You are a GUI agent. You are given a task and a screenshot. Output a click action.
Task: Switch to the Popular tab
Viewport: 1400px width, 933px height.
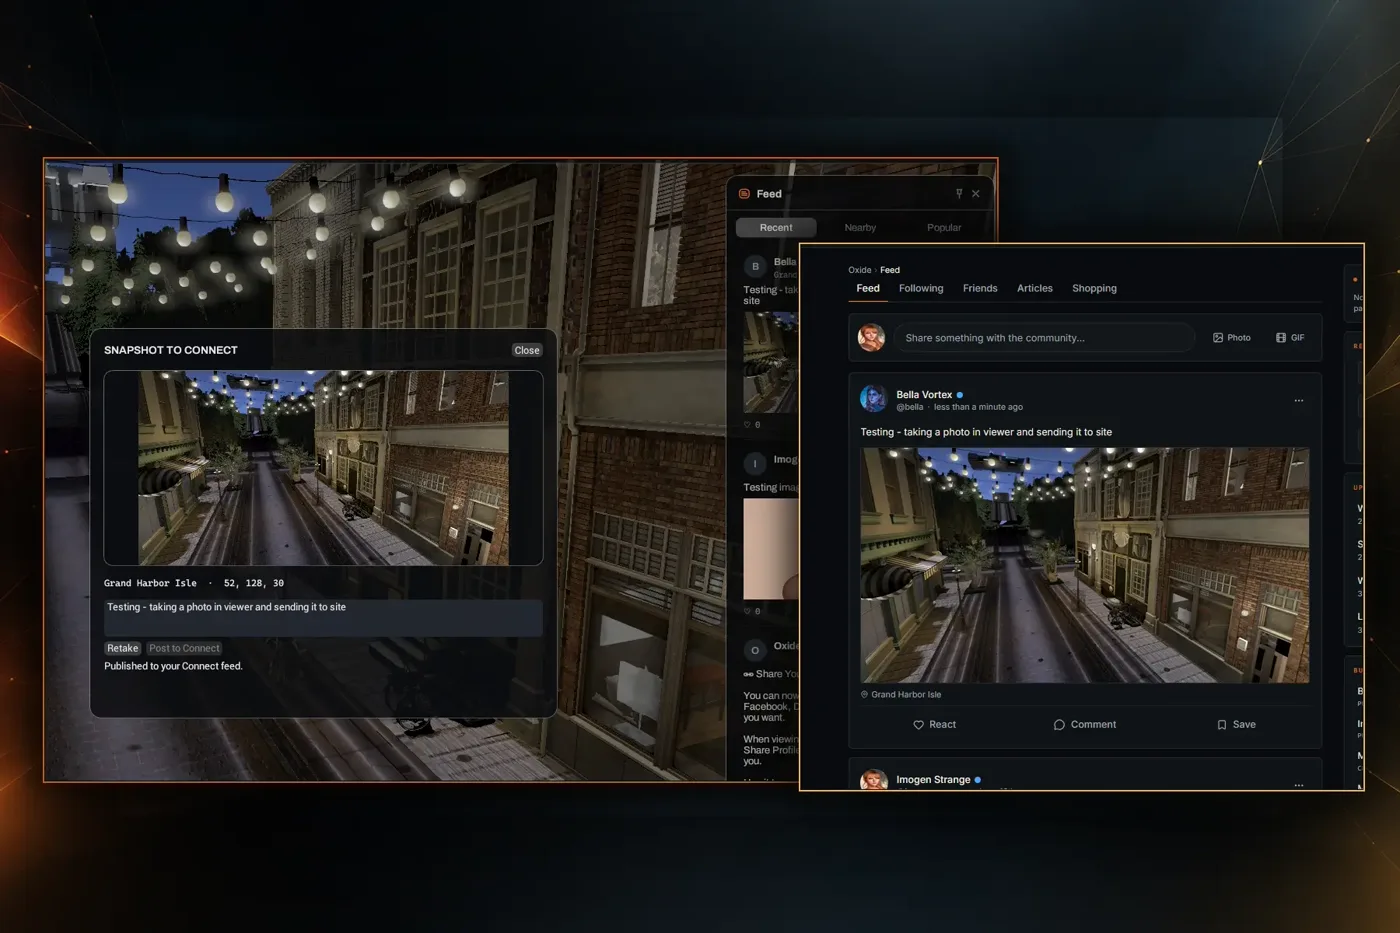(x=944, y=228)
